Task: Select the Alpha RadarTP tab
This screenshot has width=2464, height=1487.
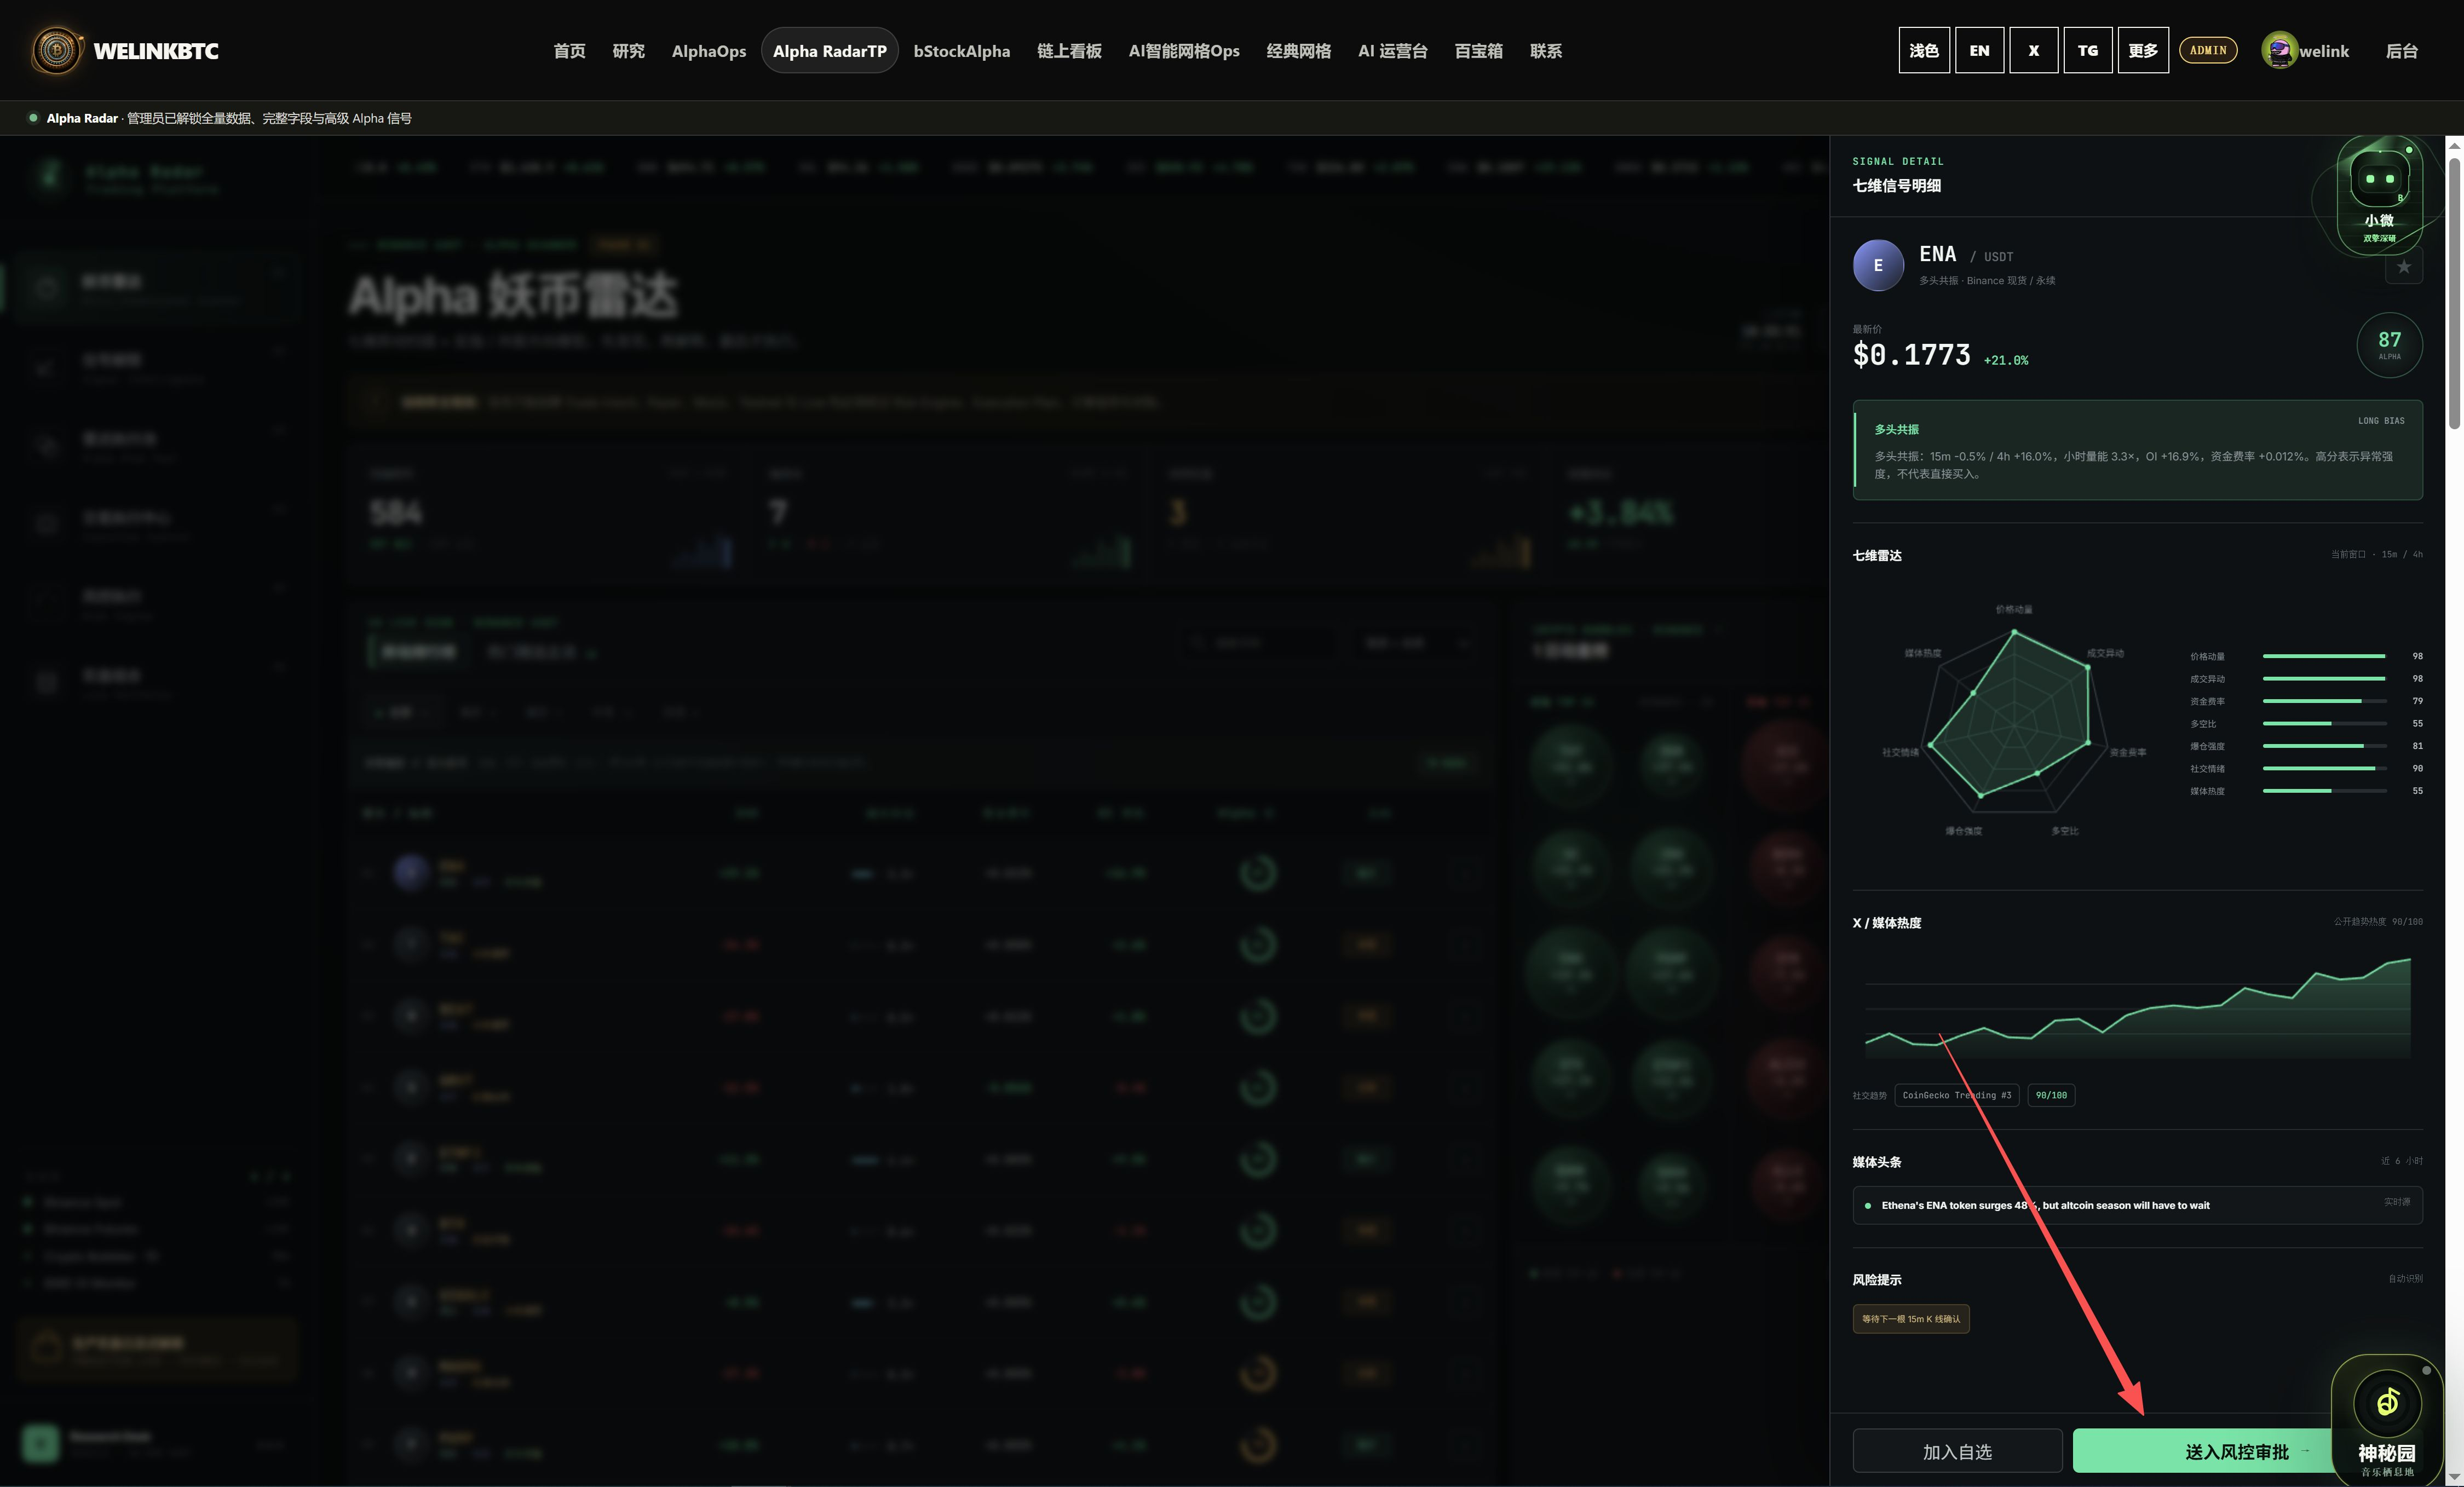Action: tap(830, 51)
